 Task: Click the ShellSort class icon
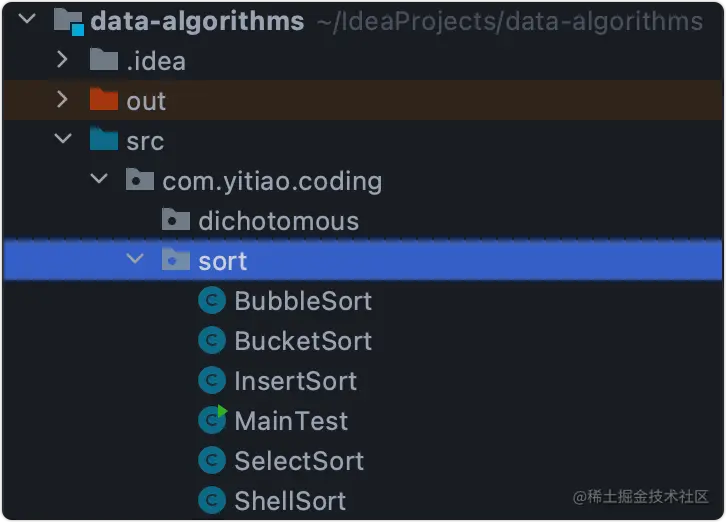pyautogui.click(x=211, y=500)
